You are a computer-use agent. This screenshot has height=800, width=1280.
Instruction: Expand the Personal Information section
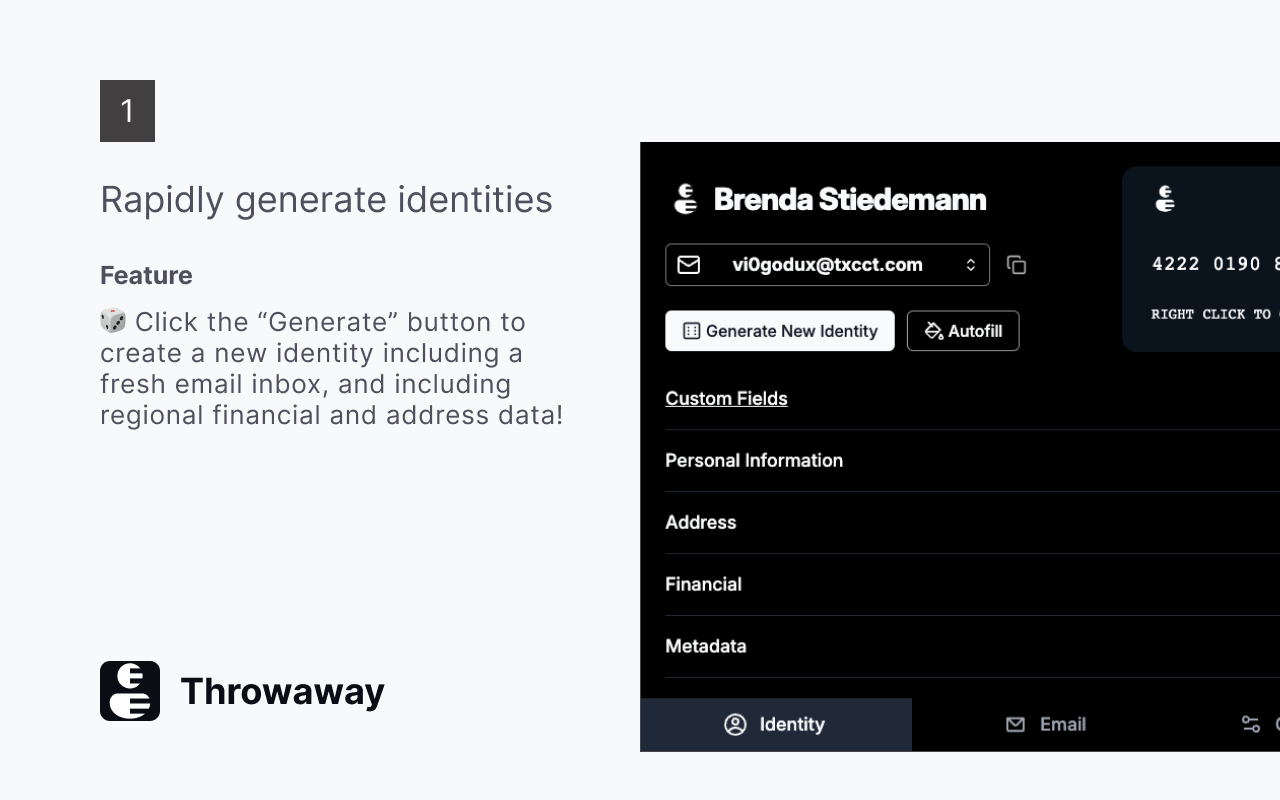(x=754, y=460)
